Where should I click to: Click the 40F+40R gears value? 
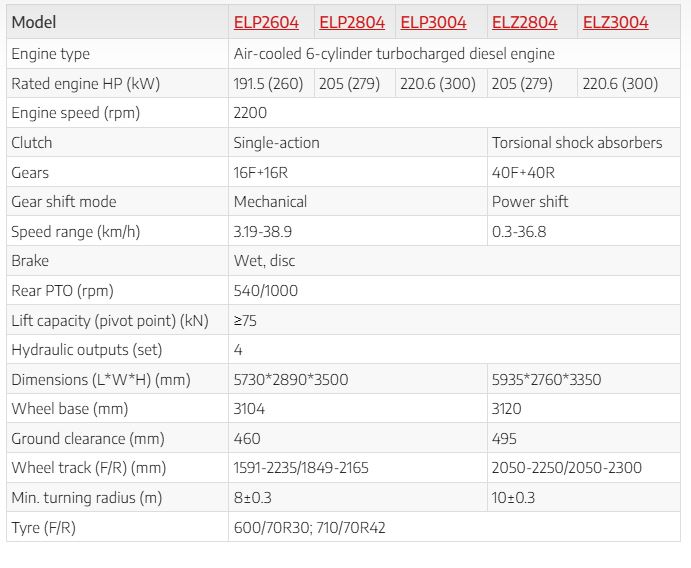pos(520,172)
